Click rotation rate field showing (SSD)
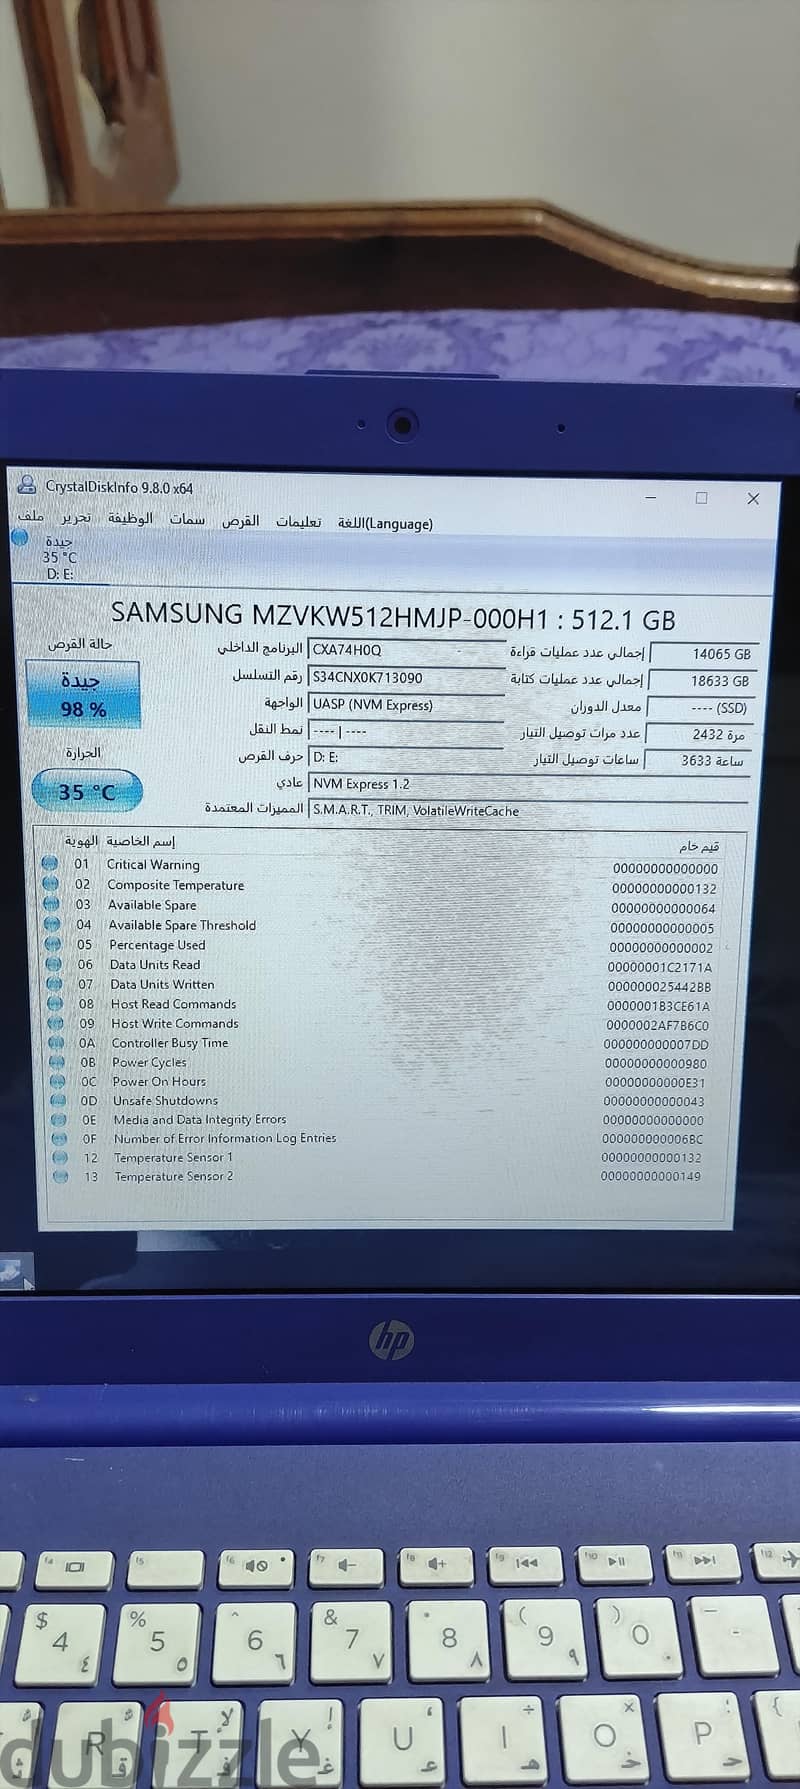Image resolution: width=800 pixels, height=1789 pixels. point(700,708)
